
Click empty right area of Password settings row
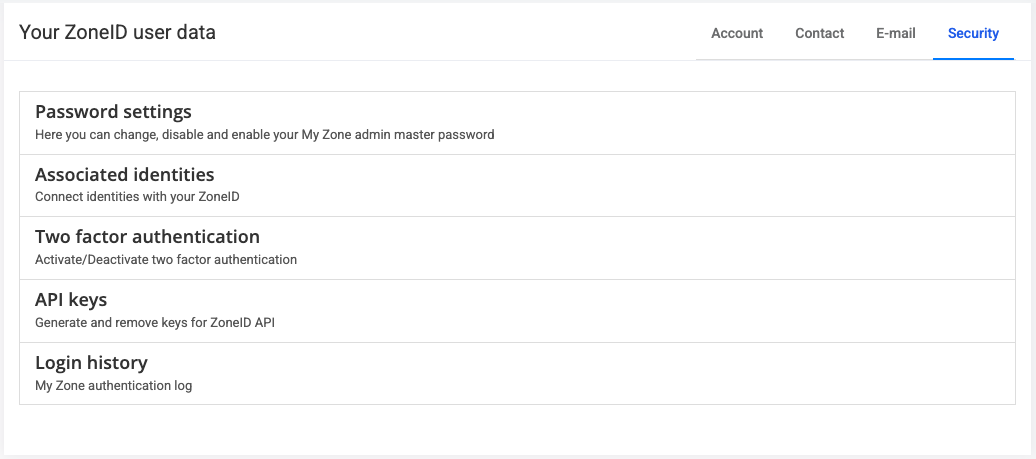click(x=800, y=122)
